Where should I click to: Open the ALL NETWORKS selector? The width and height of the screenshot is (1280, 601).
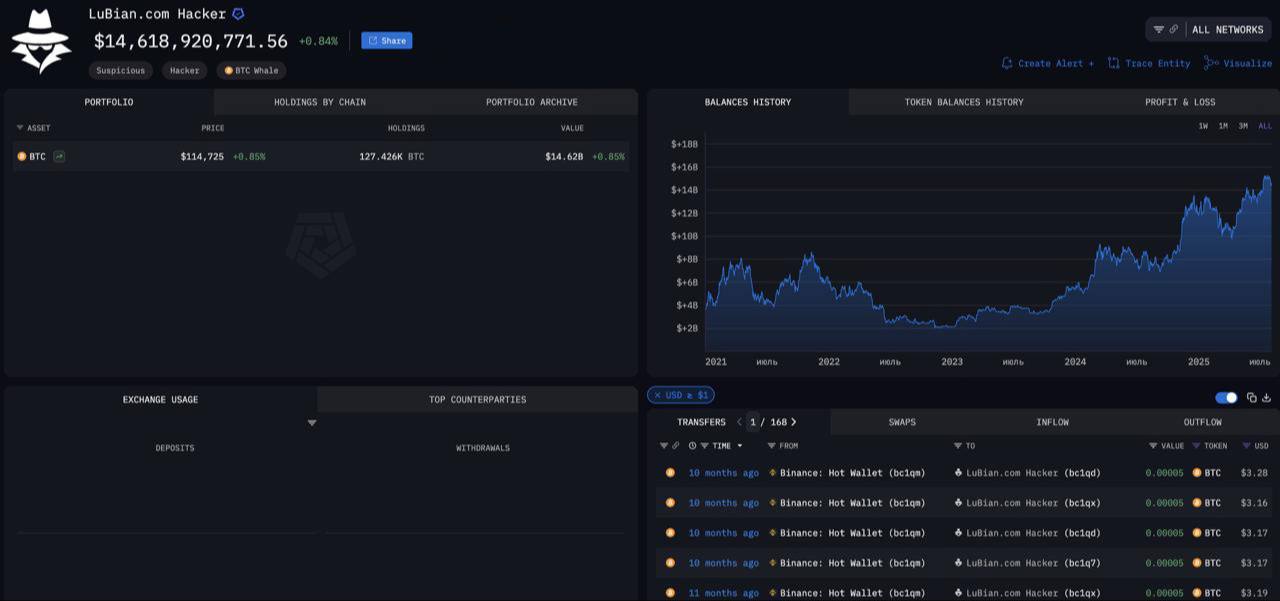[1228, 30]
